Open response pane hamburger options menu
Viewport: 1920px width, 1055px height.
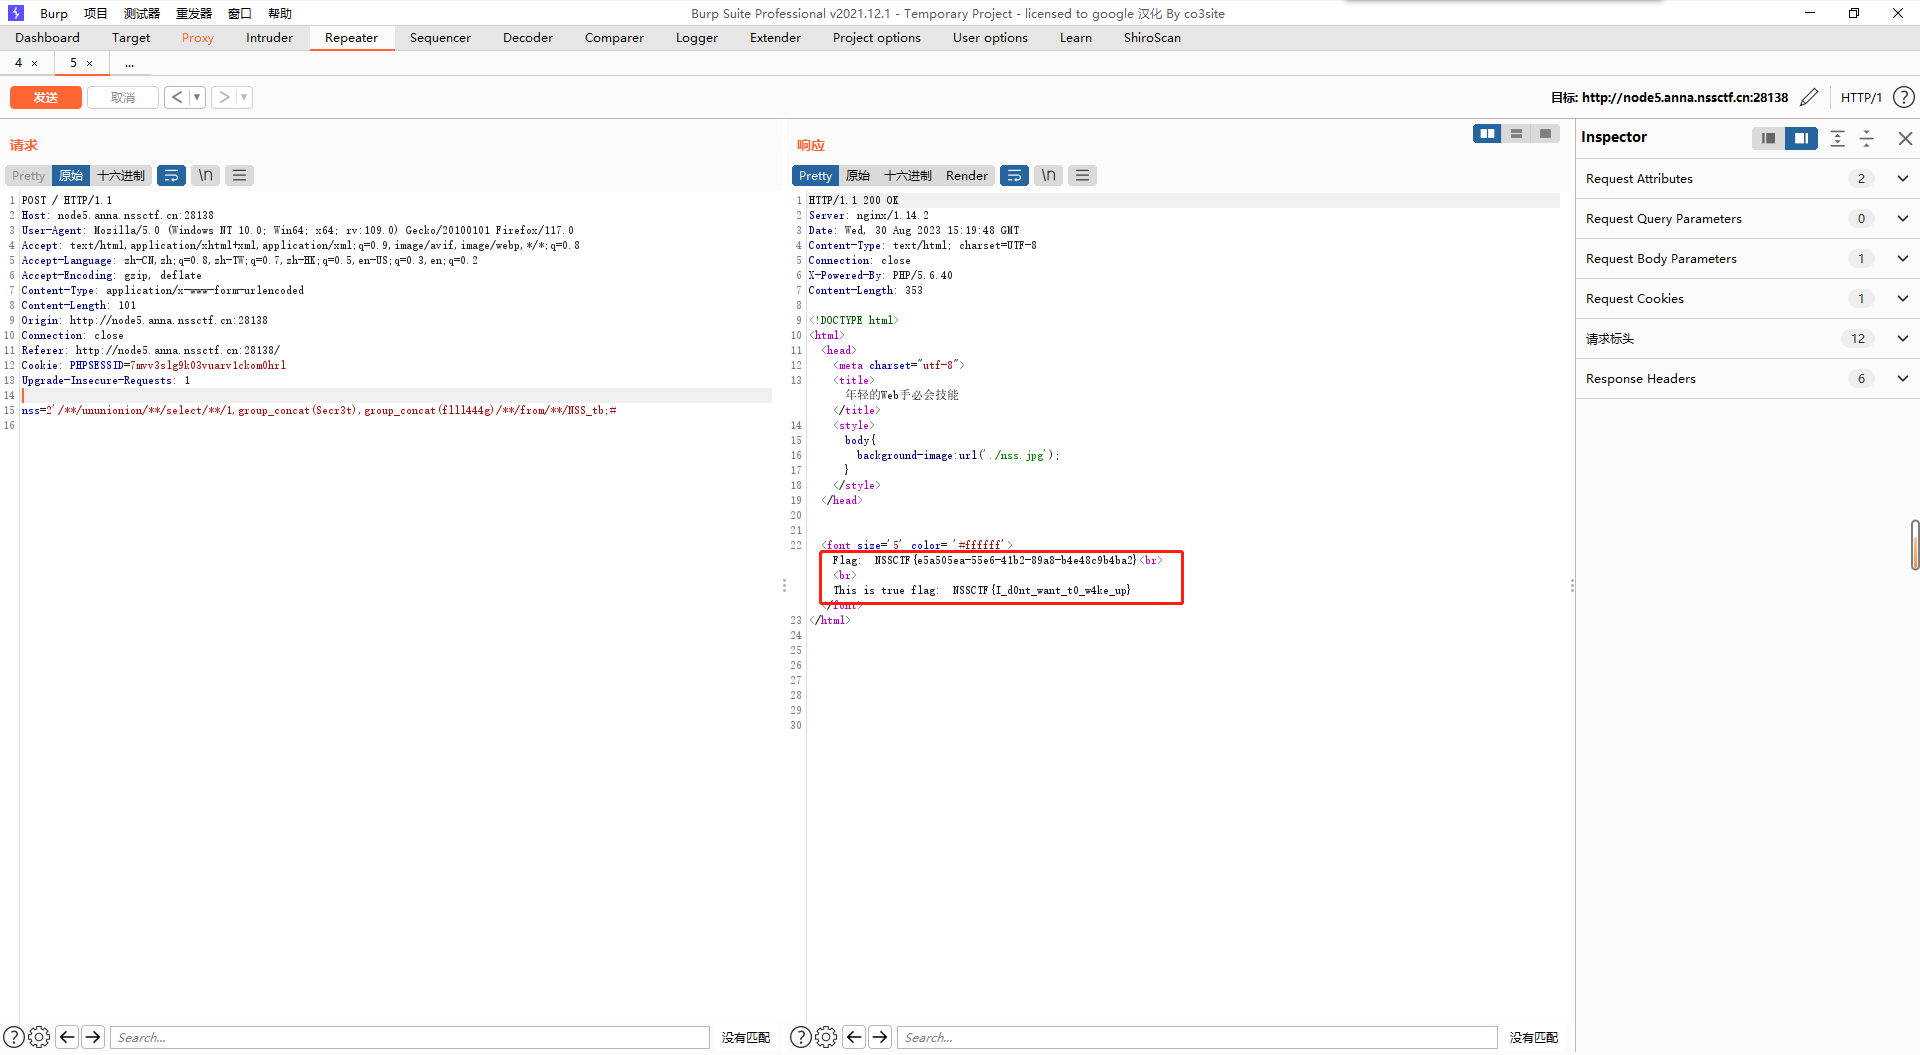coord(1082,176)
